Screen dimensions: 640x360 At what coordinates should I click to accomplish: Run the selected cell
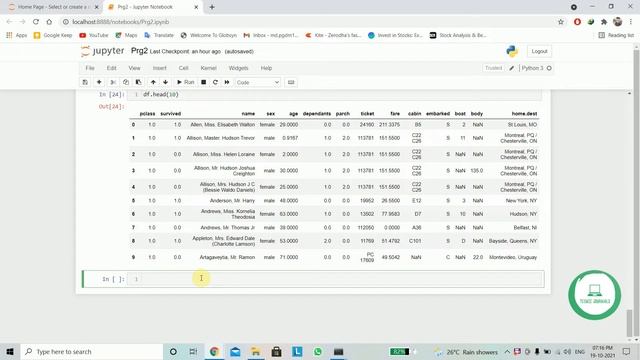point(185,82)
